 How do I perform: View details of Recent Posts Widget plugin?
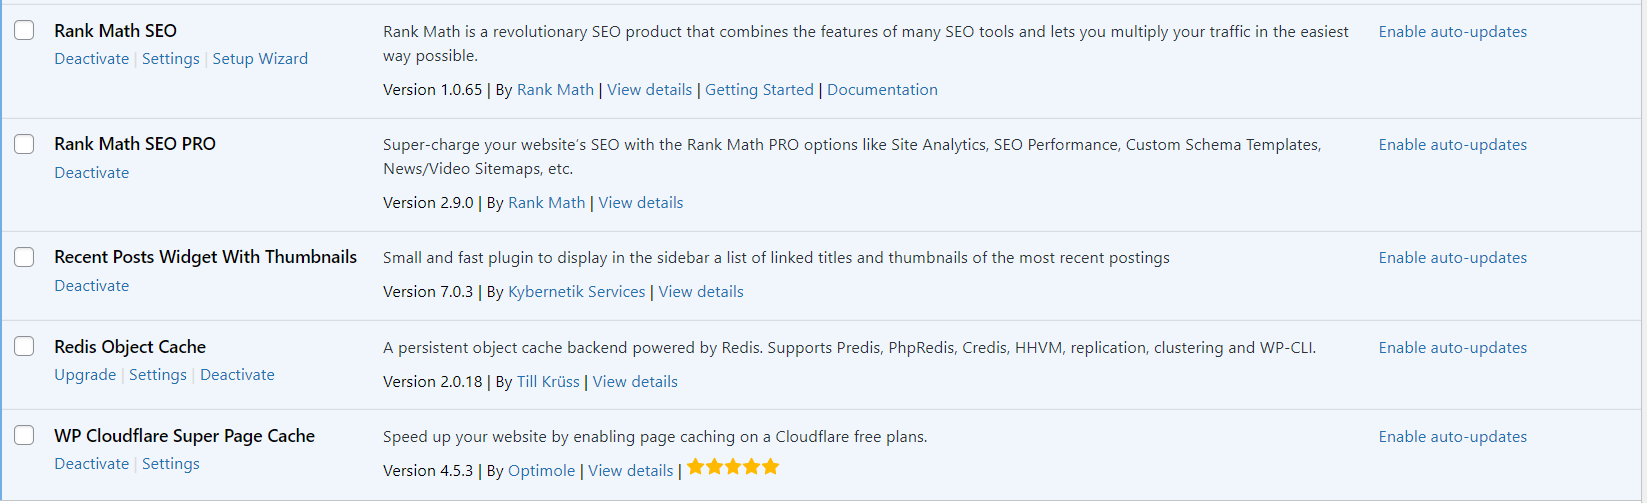pyautogui.click(x=701, y=292)
